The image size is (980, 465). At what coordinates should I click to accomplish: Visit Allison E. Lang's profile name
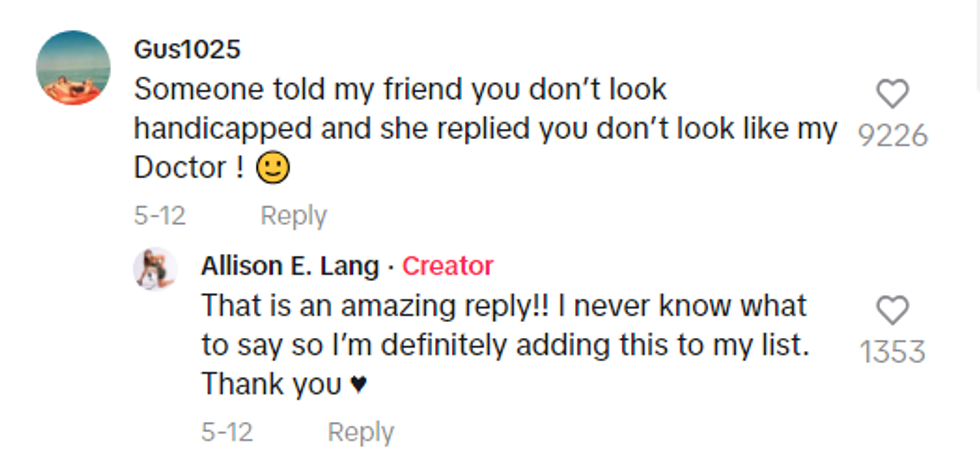(x=290, y=266)
